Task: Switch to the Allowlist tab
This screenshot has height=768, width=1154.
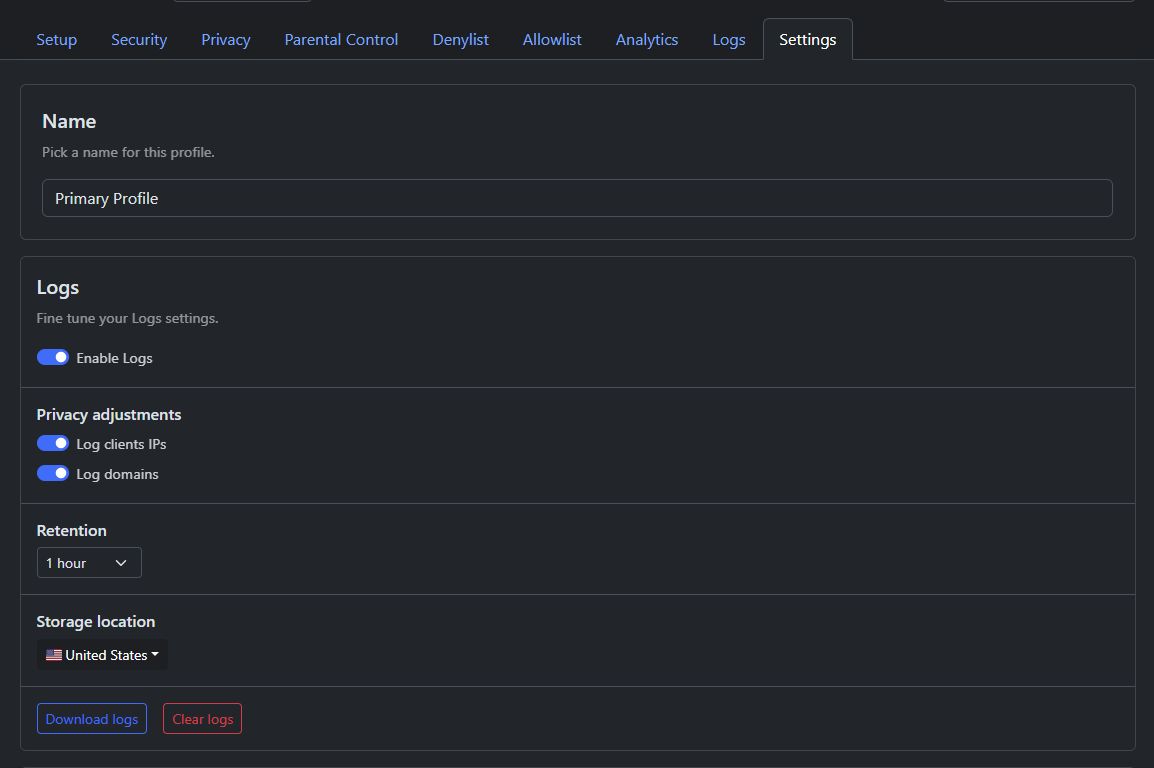Action: point(552,40)
